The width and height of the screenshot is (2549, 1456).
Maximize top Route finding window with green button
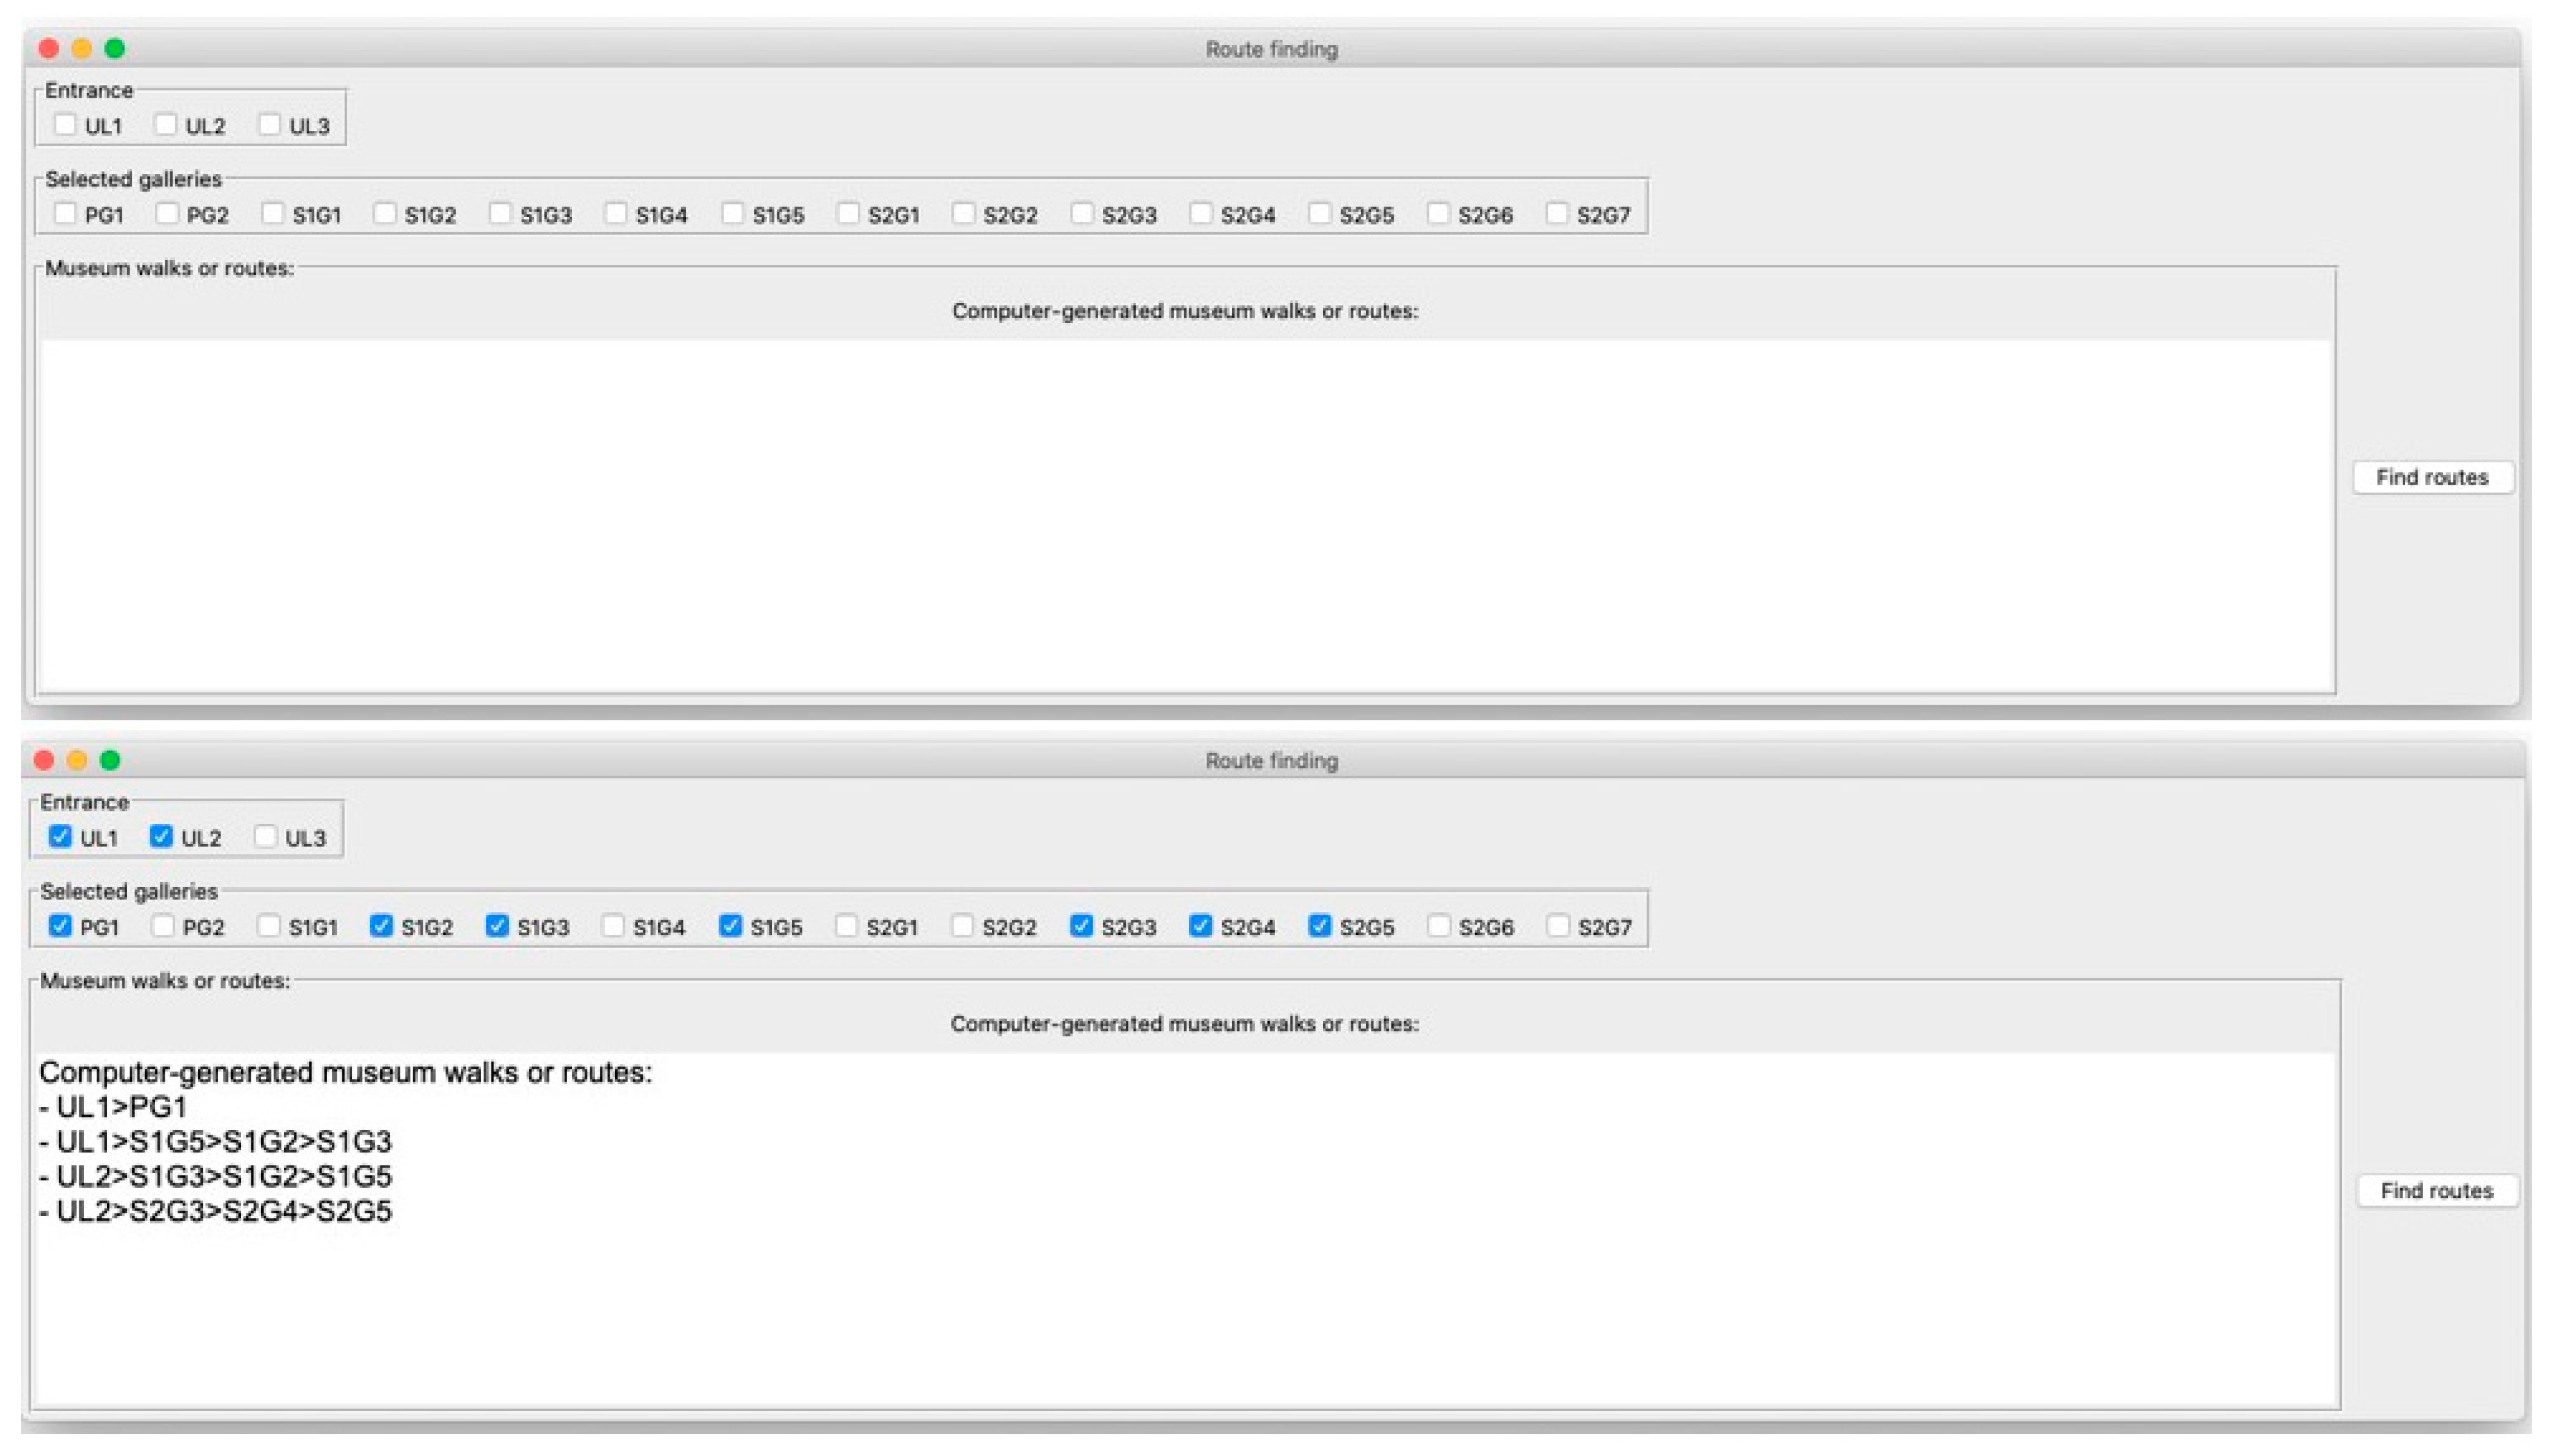click(x=115, y=48)
